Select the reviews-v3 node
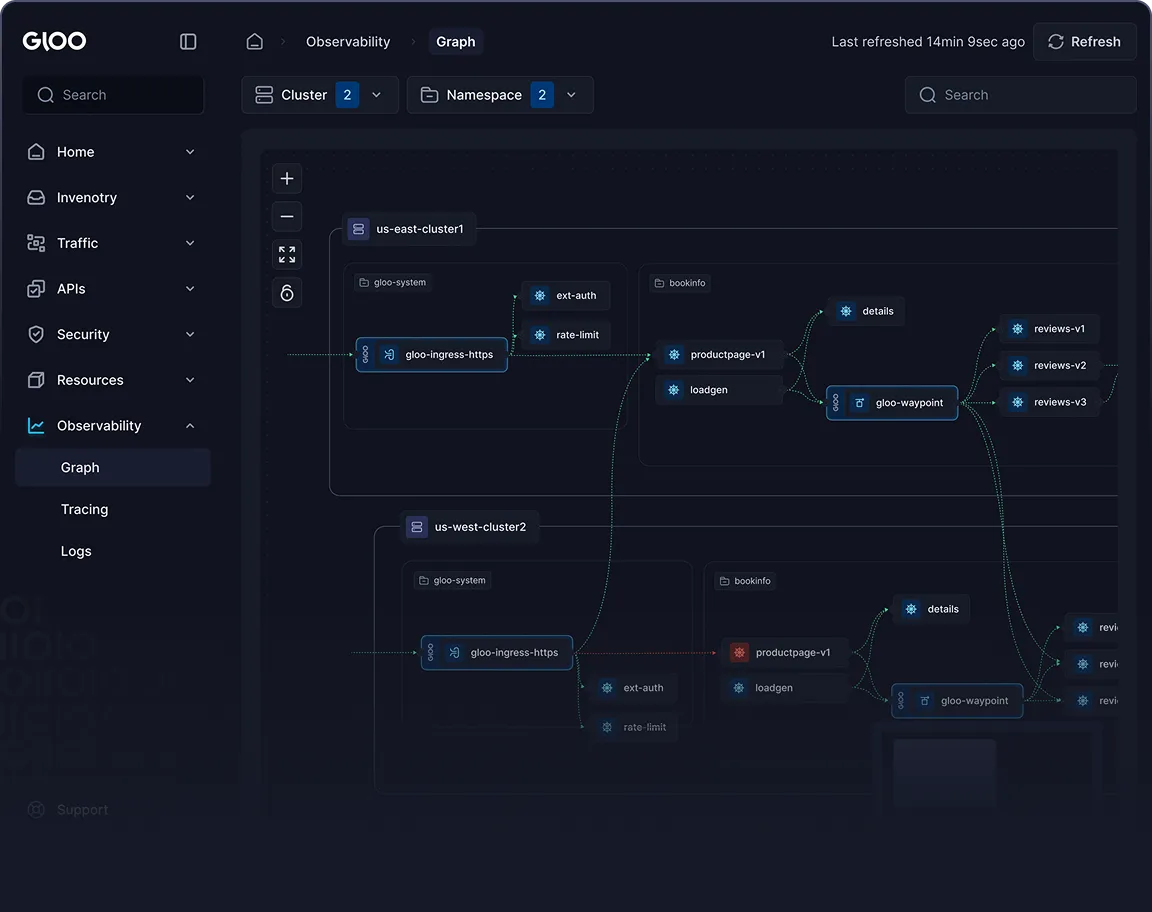This screenshot has width=1152, height=912. coord(1049,403)
